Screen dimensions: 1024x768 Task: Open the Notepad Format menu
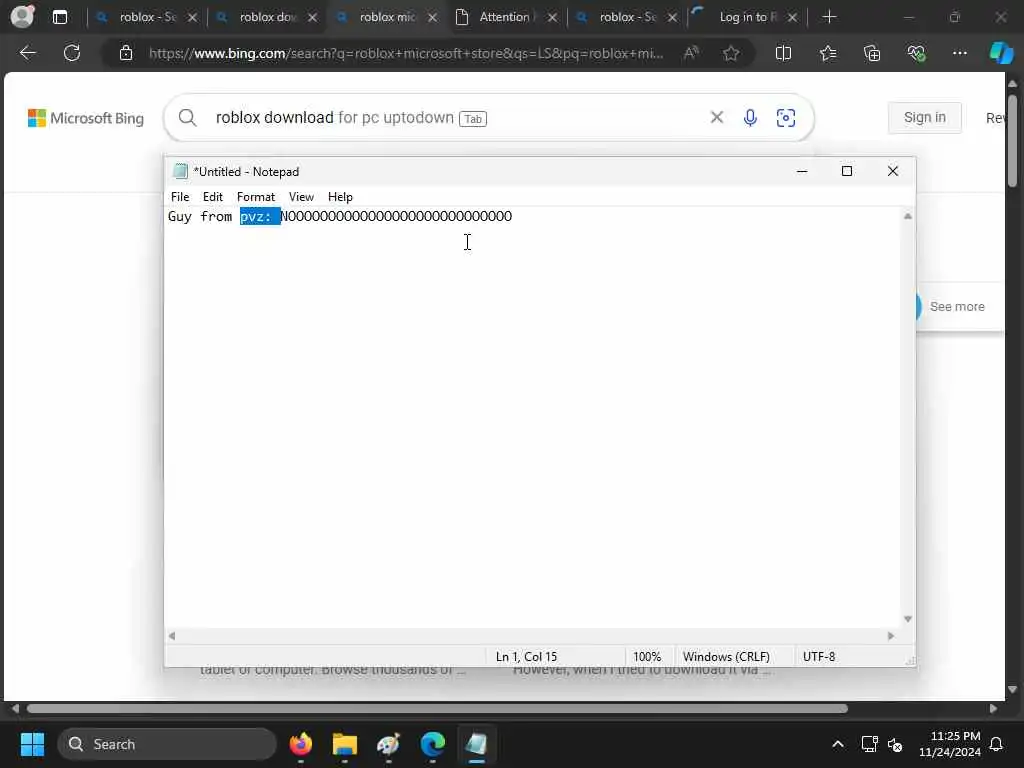coord(255,197)
